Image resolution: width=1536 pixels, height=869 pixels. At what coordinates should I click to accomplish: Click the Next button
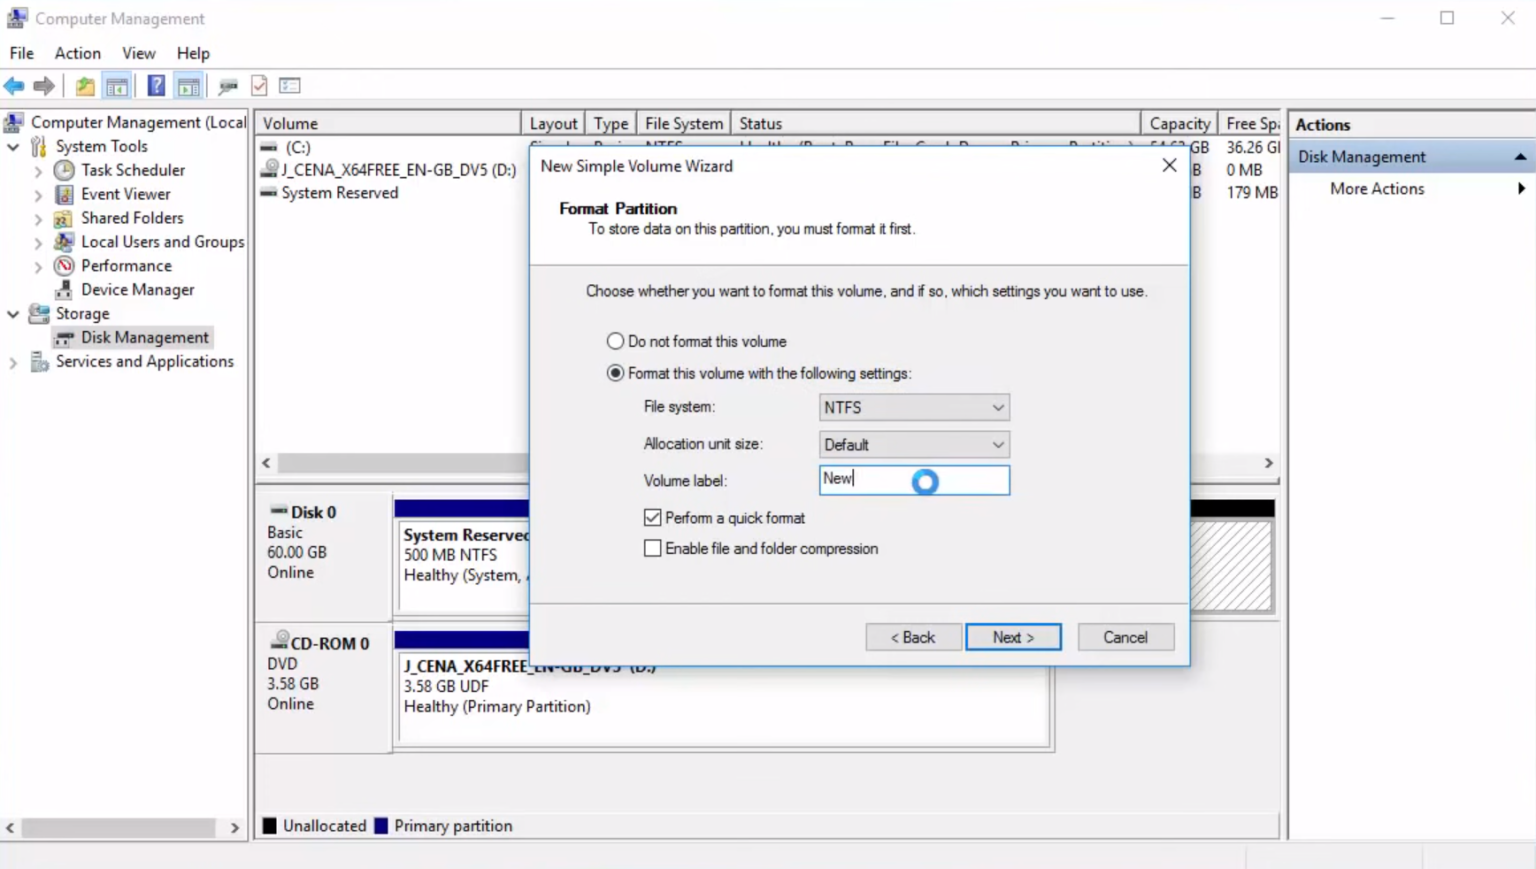tap(1013, 637)
